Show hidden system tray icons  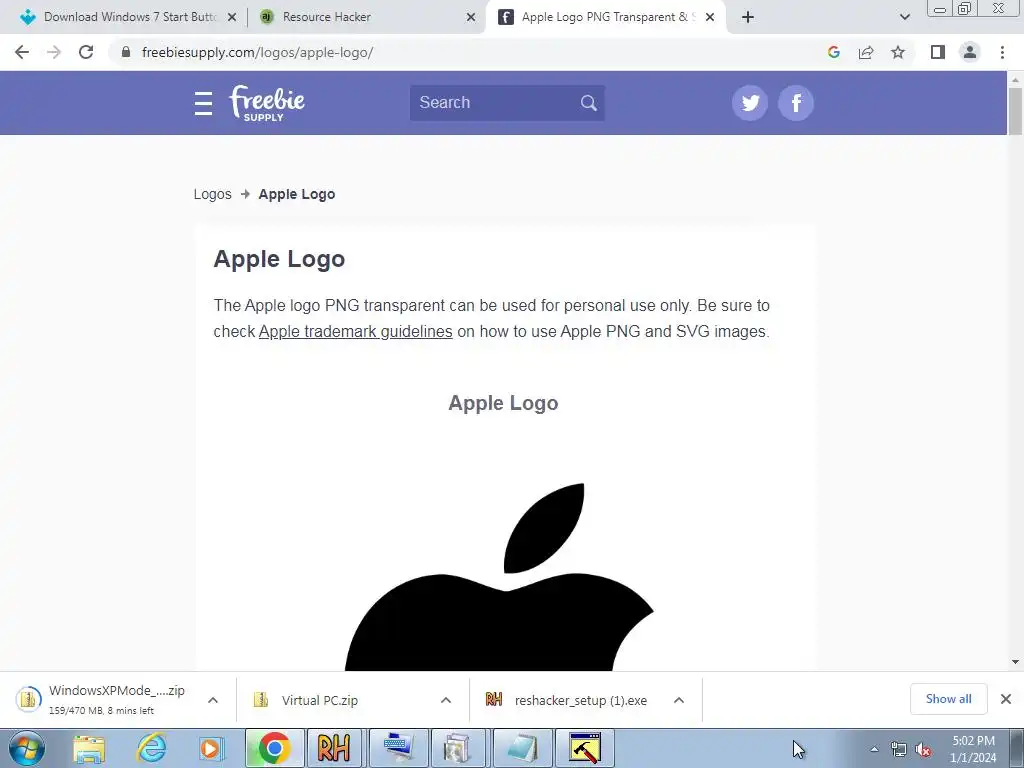(x=874, y=749)
